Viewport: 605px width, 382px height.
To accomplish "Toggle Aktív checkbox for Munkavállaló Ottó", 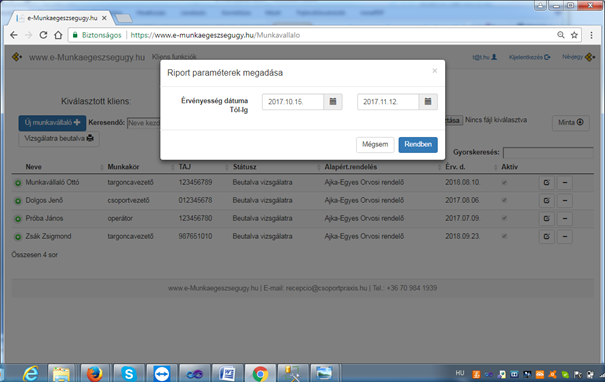I will 504,183.
